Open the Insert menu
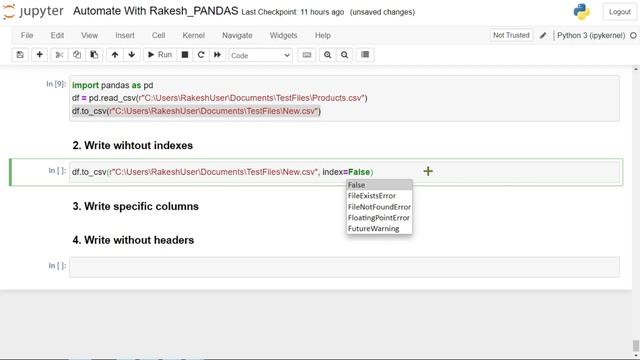640x360 pixels. (125, 36)
